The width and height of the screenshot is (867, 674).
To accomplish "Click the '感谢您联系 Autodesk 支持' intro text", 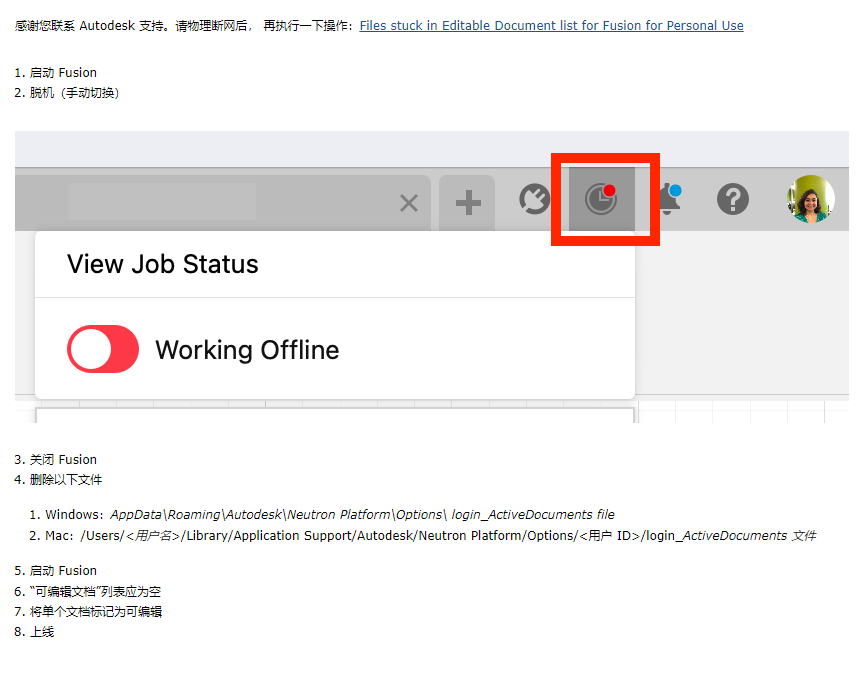I will pyautogui.click(x=91, y=25).
